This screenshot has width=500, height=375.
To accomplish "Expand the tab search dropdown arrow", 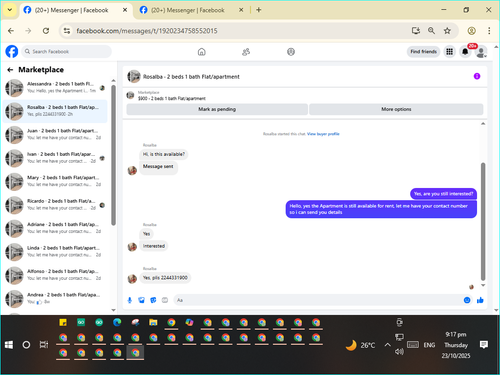I will [x=10, y=10].
